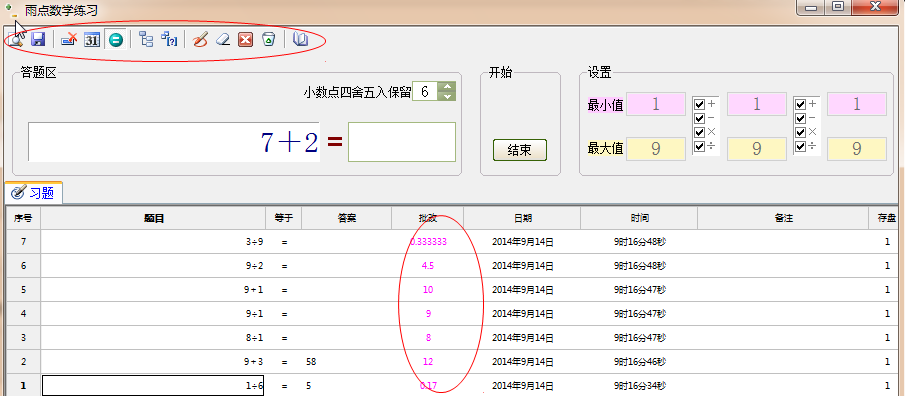Toggle the teal equals-sign round icon
This screenshot has width=905, height=396.
point(116,40)
